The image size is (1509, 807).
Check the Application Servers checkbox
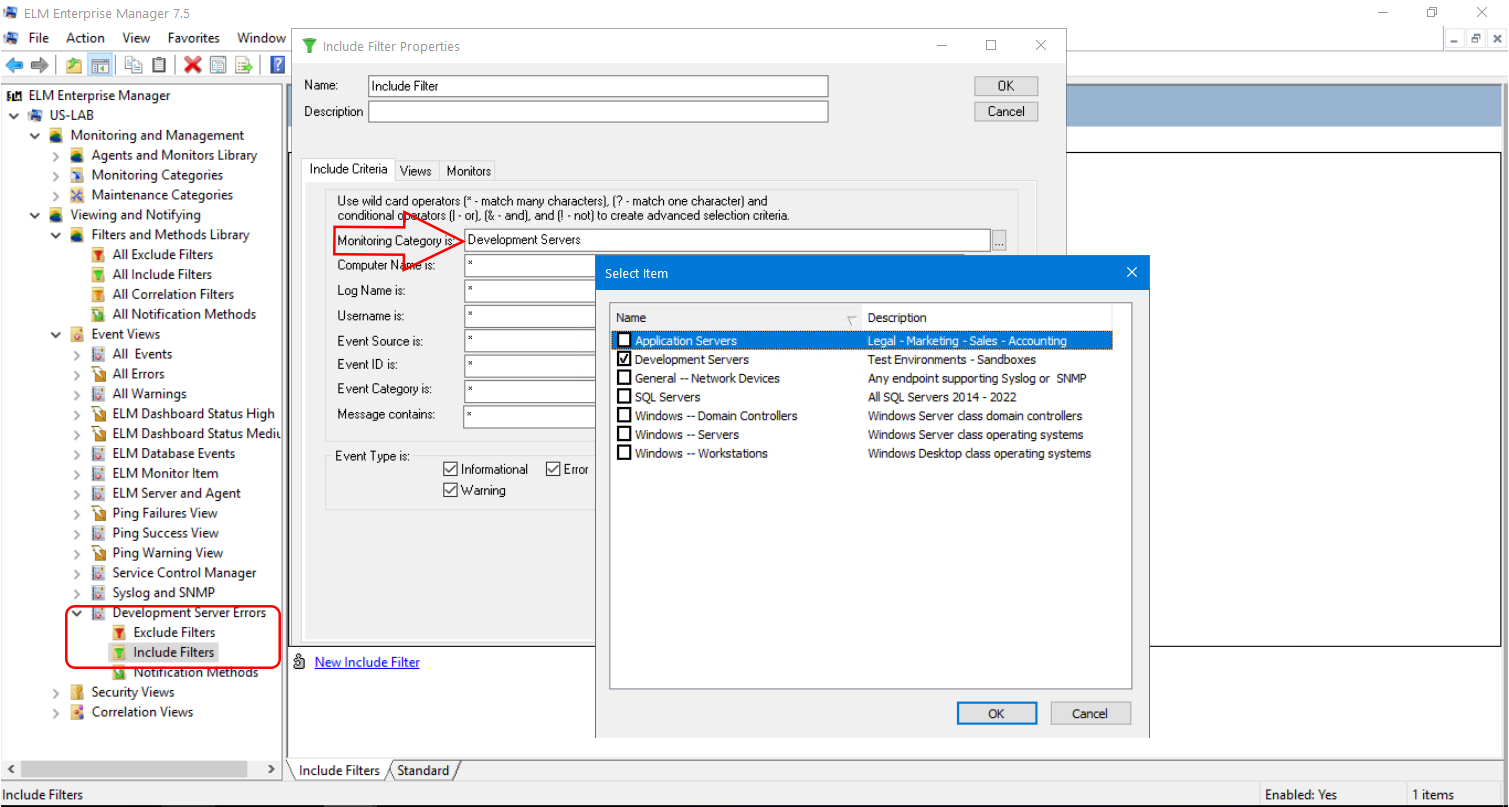[624, 341]
